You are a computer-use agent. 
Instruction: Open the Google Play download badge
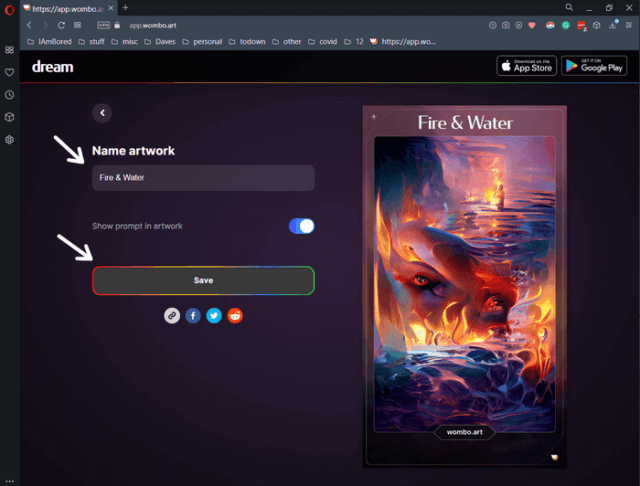click(x=594, y=66)
